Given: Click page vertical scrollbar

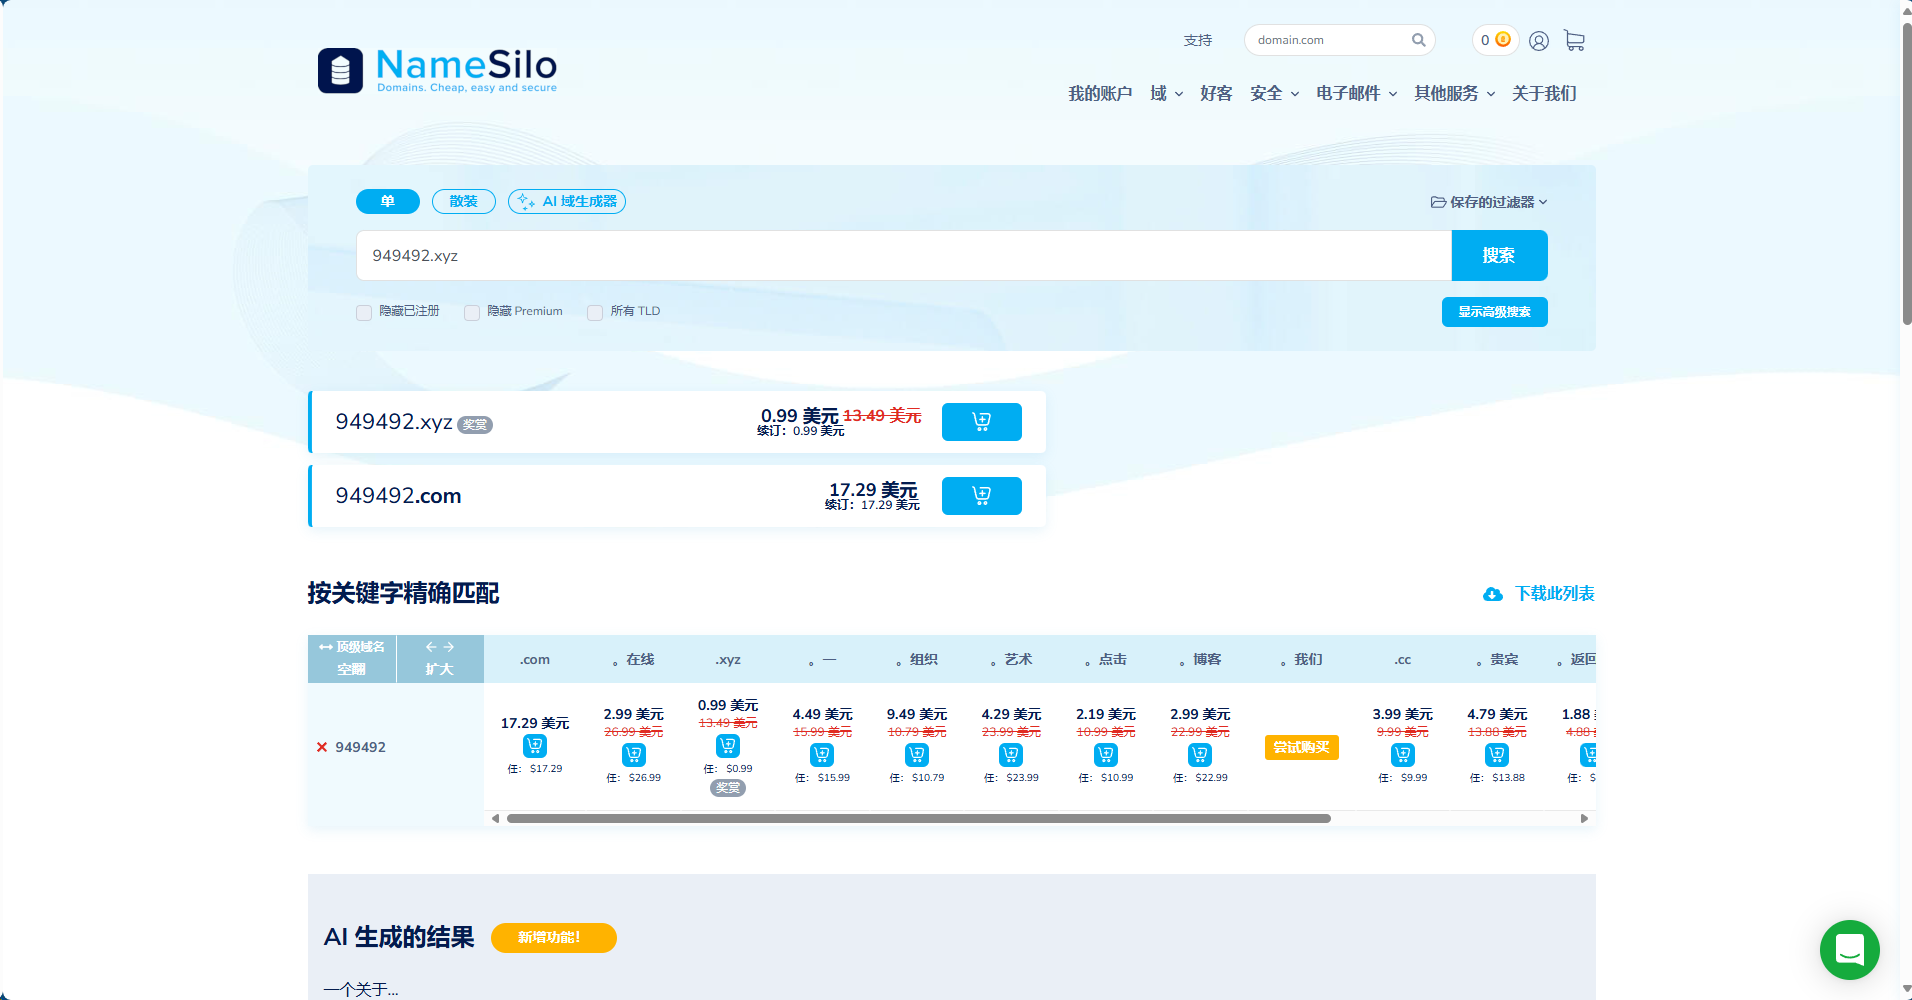Looking at the screenshot, I should (1906, 175).
